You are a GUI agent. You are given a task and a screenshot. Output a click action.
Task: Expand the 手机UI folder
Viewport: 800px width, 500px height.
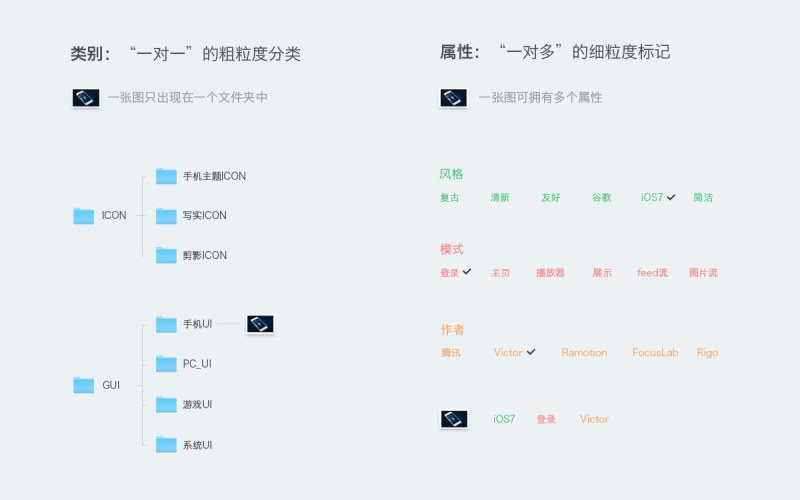pos(166,324)
